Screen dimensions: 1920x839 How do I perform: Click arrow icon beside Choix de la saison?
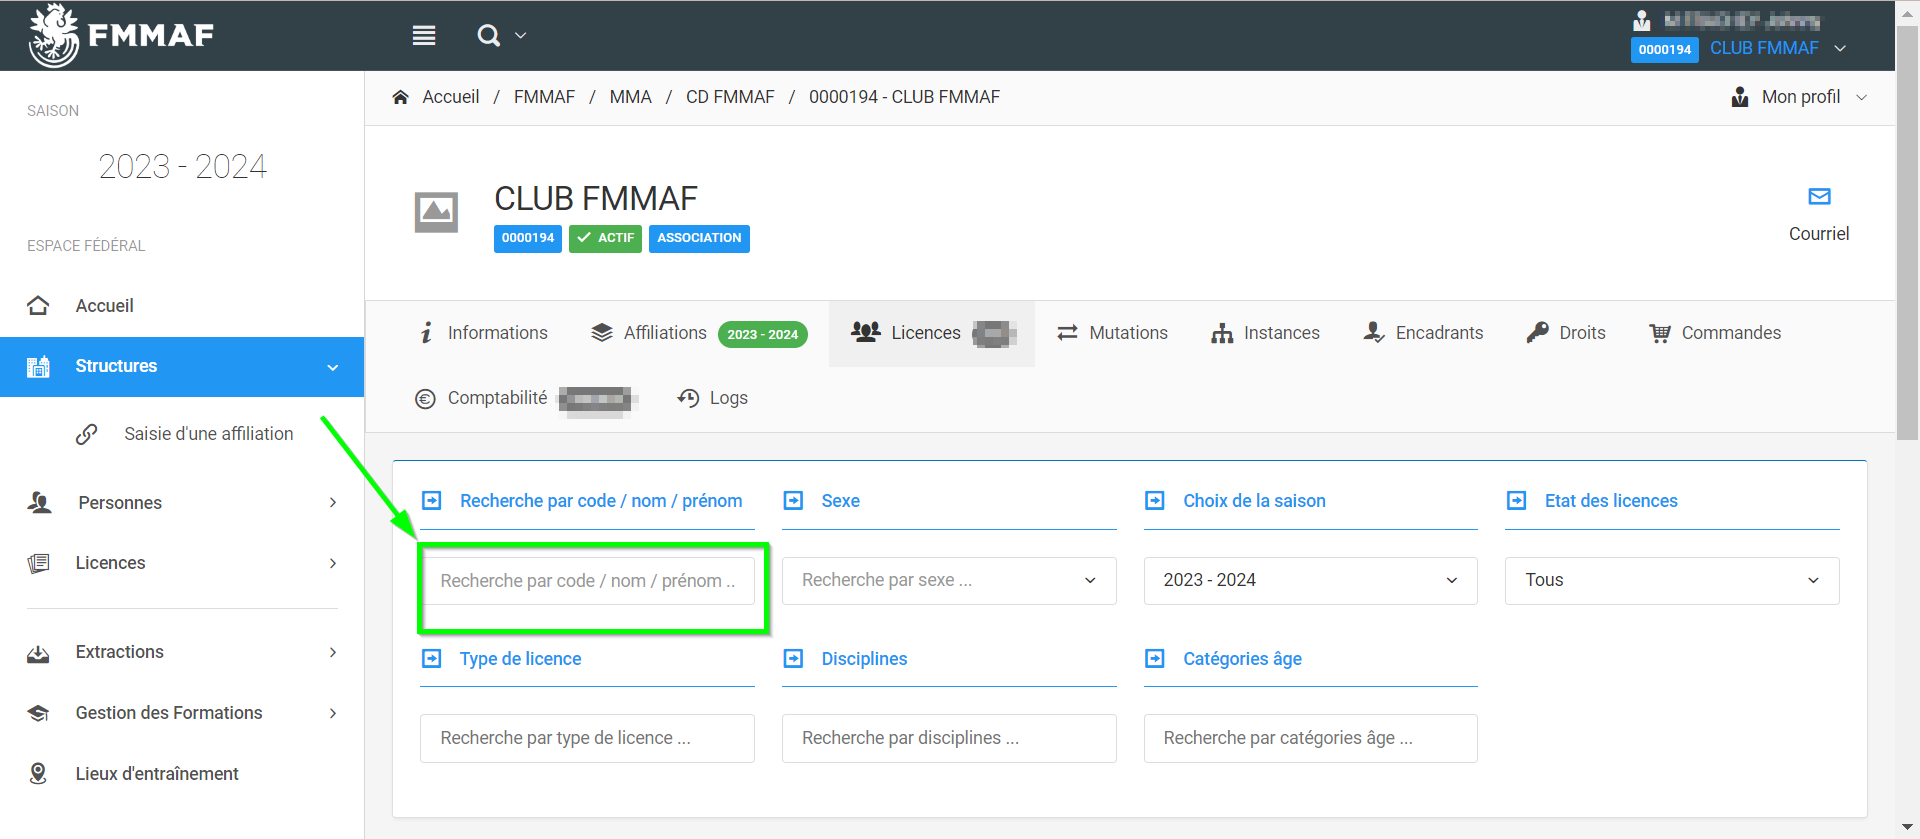tap(1155, 501)
